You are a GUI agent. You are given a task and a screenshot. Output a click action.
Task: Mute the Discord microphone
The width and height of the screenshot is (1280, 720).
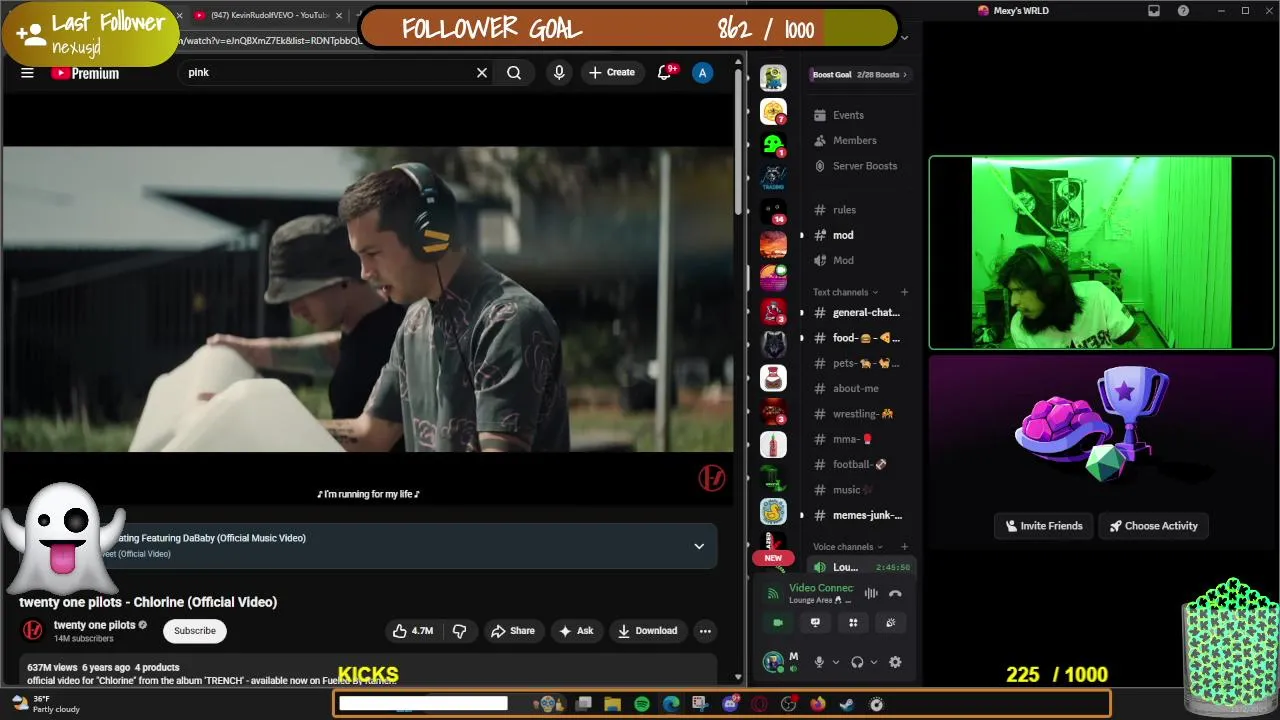click(819, 662)
